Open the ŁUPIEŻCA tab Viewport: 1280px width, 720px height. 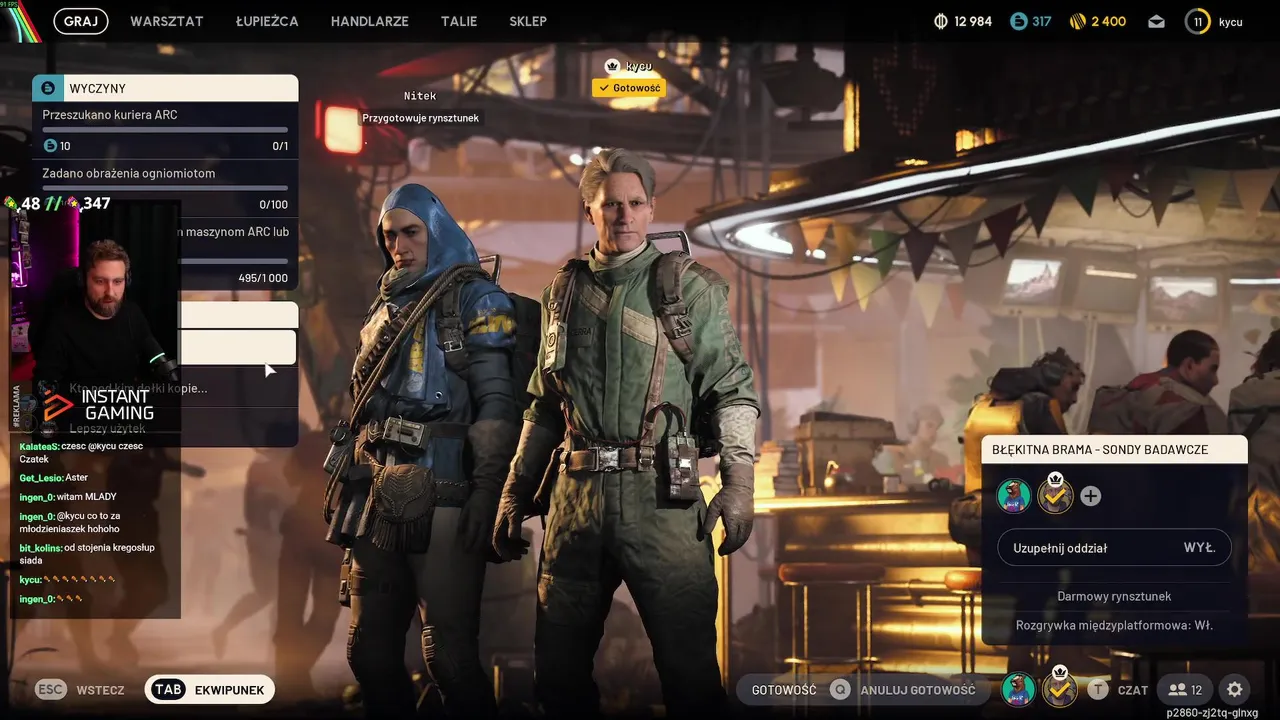[x=267, y=21]
